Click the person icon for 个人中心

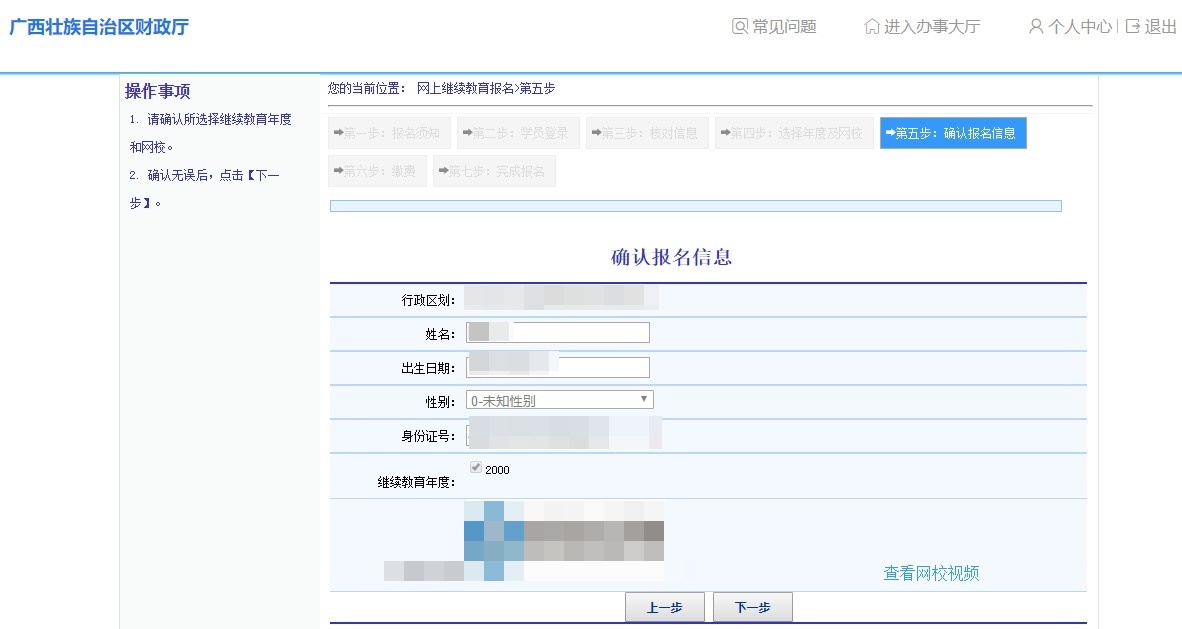1036,27
